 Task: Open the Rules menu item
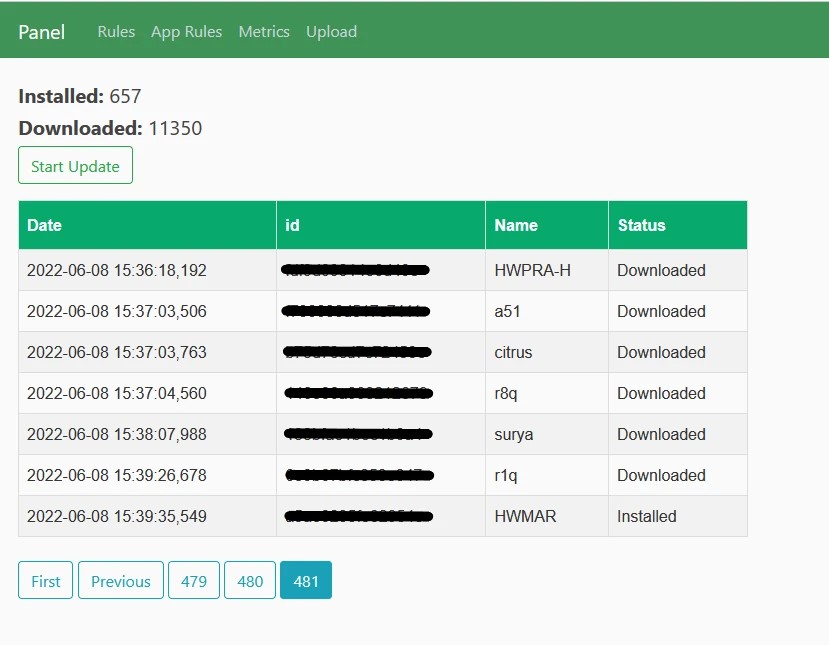click(116, 32)
